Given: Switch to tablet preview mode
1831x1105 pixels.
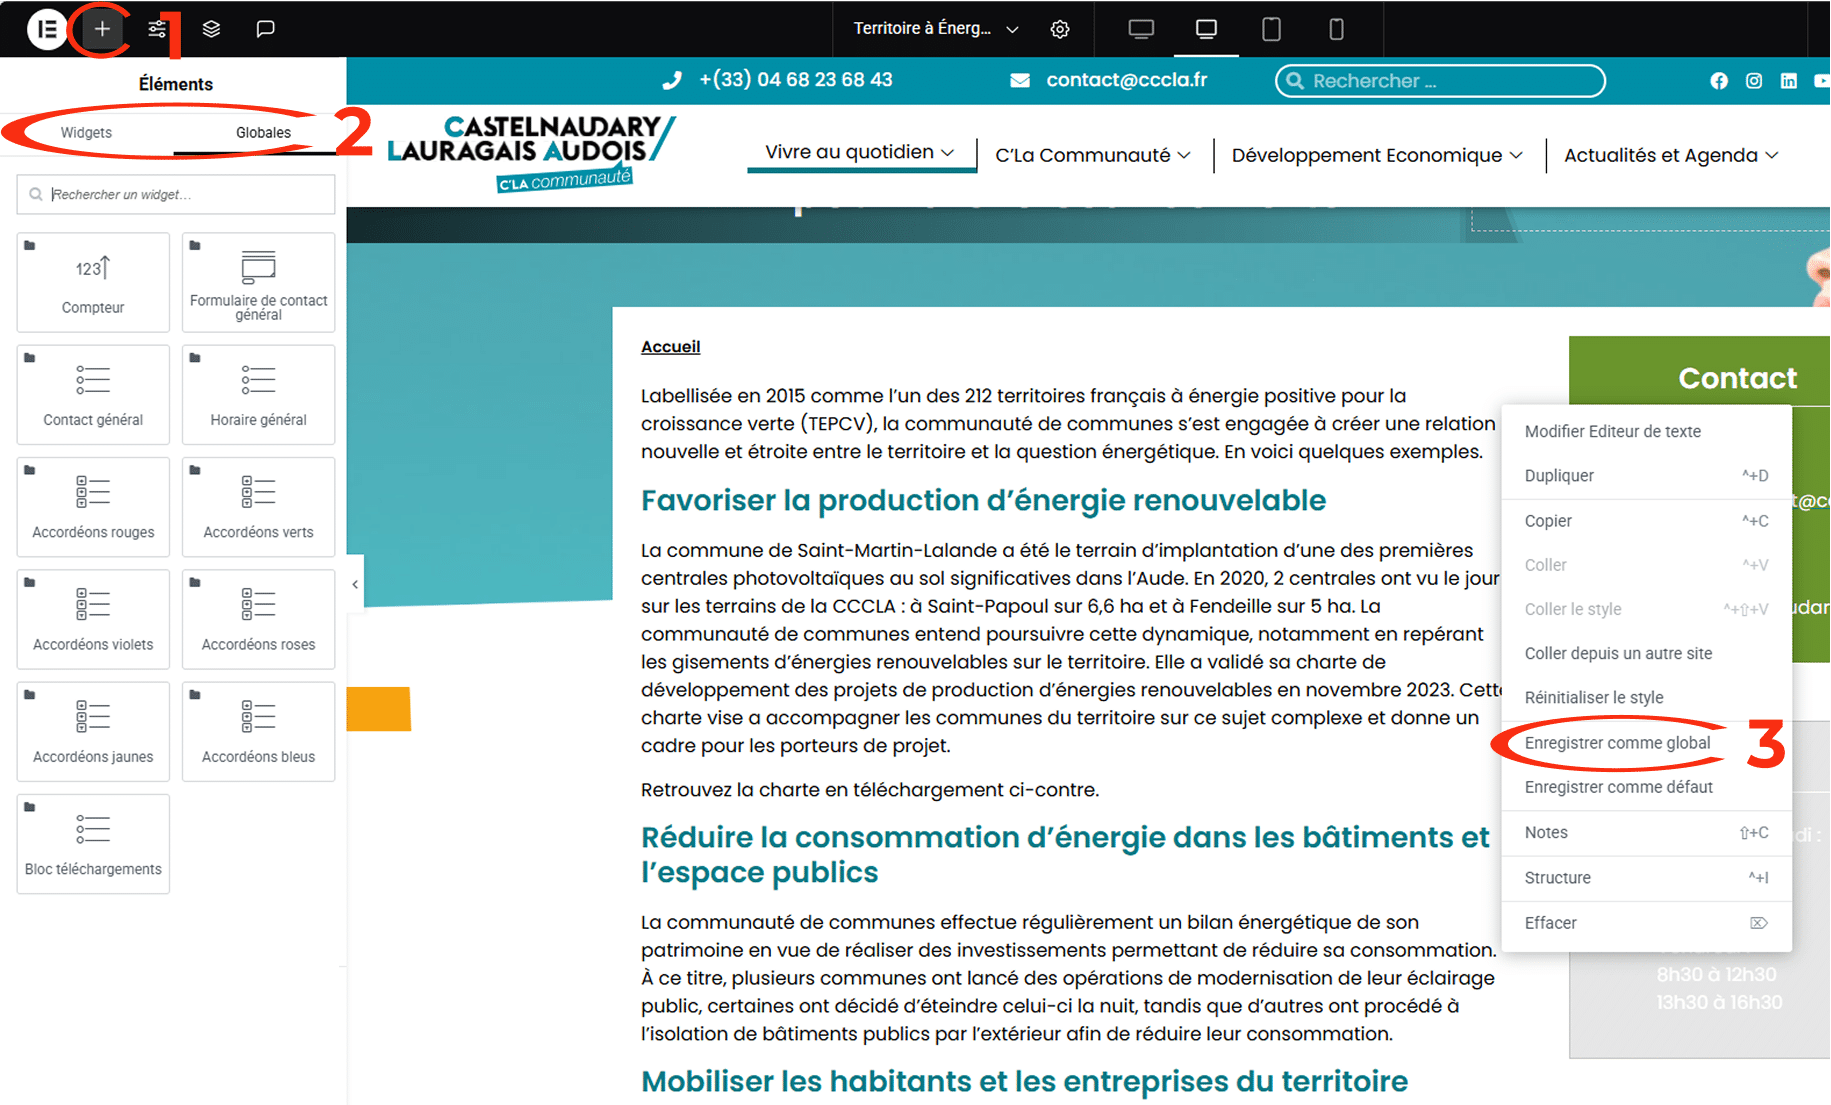Looking at the screenshot, I should (1271, 29).
